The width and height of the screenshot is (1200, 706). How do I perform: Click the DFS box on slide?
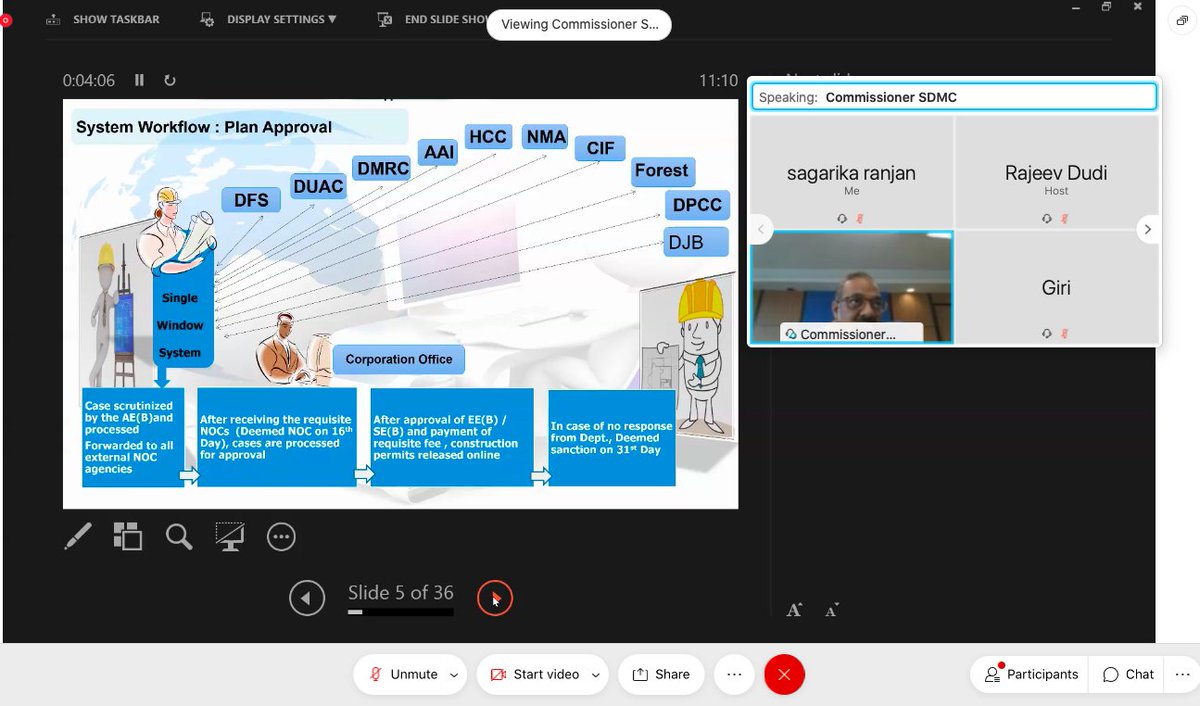click(251, 200)
